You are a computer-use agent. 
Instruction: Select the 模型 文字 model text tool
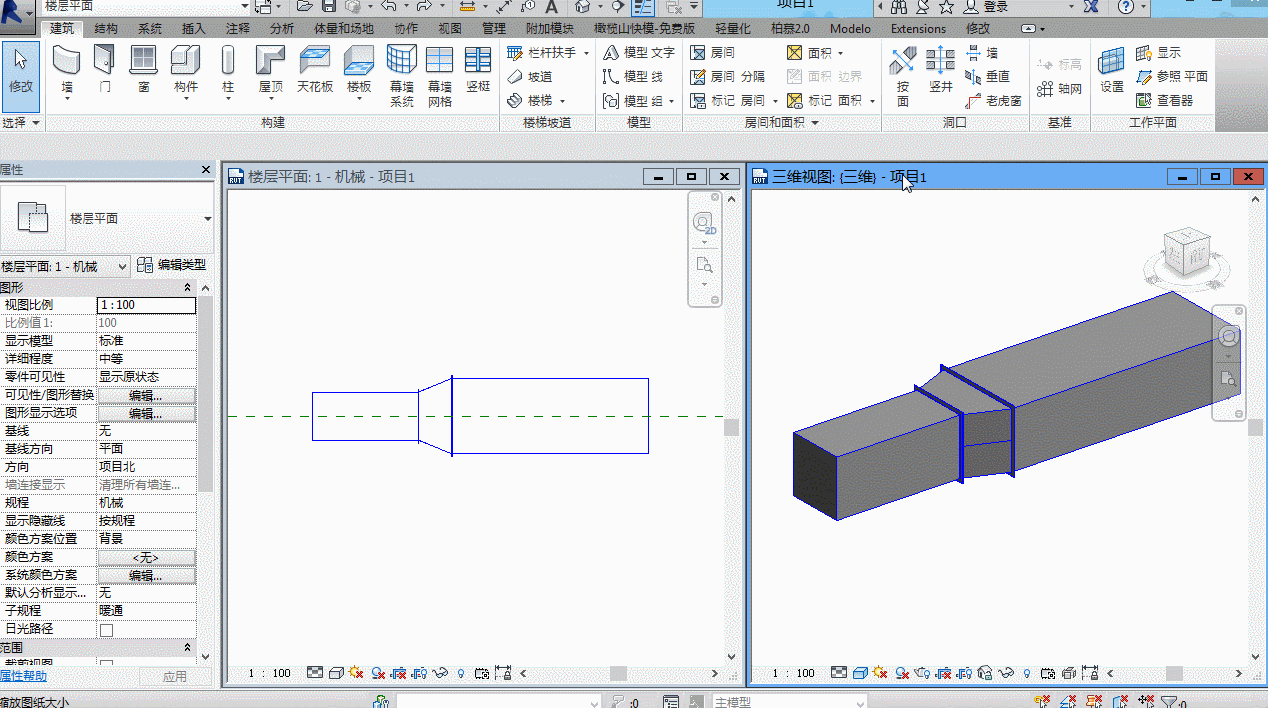[639, 52]
